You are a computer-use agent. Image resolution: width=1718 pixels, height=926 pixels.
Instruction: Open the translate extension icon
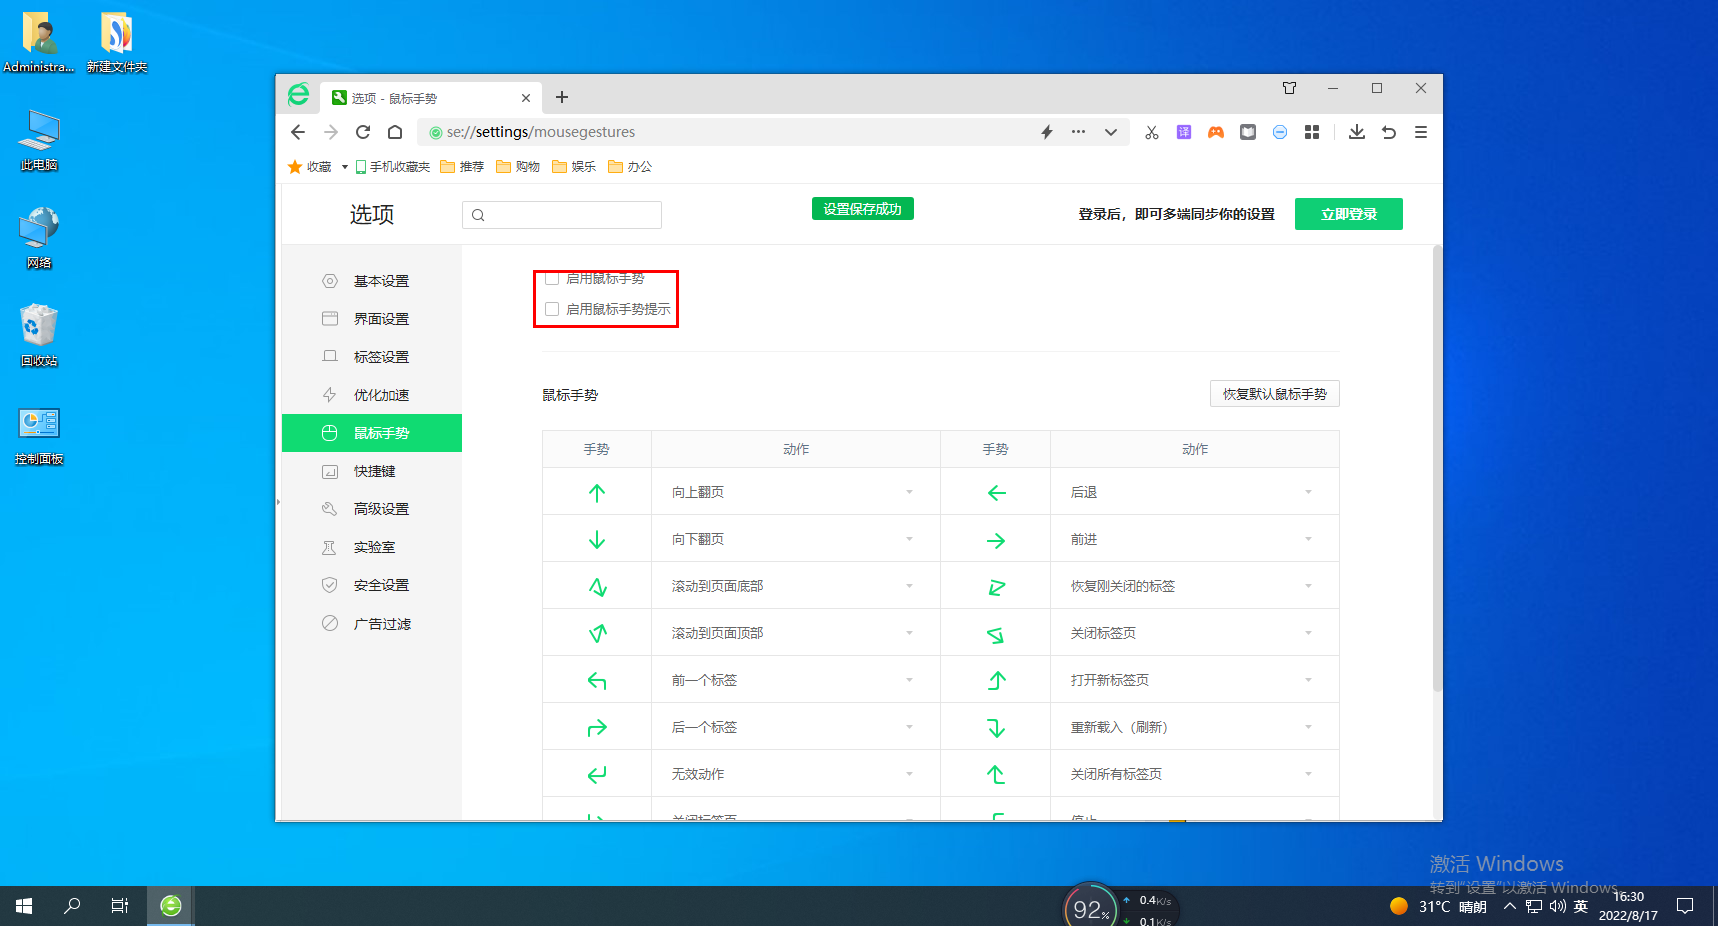1184,132
